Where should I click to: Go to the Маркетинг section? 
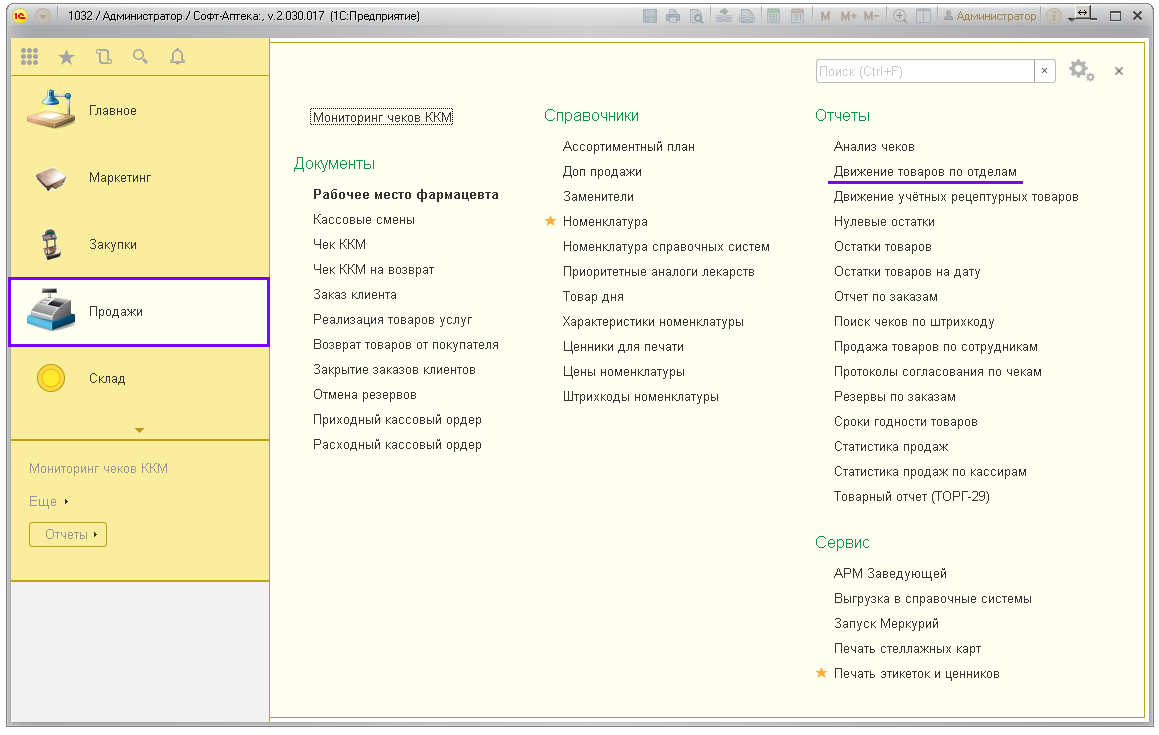119,178
